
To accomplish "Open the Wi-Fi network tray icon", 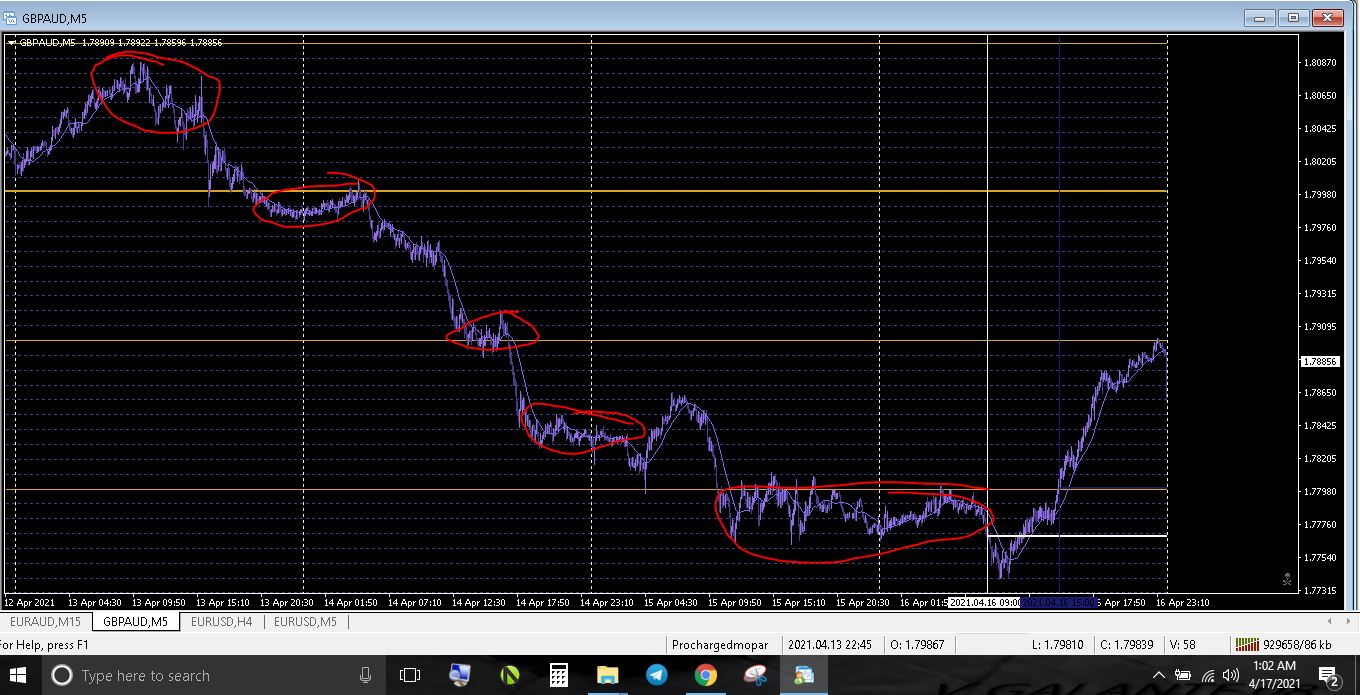I will pyautogui.click(x=1208, y=676).
